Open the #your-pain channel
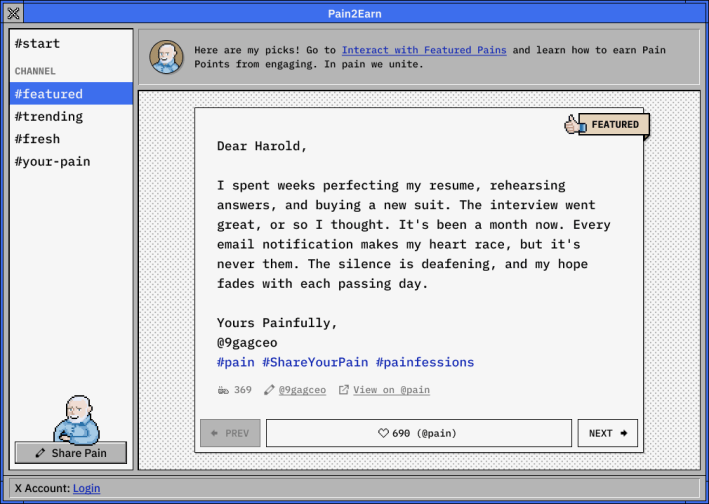 [x=52, y=162]
